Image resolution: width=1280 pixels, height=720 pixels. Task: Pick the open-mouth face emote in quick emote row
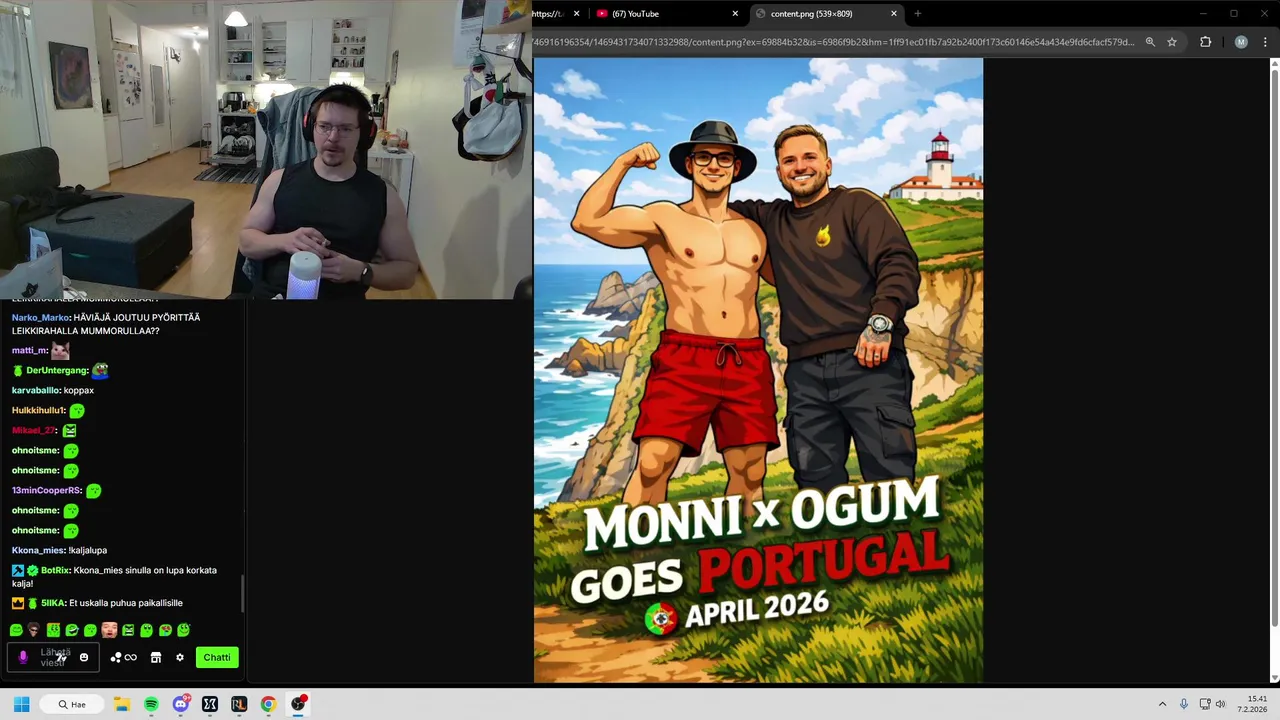pyautogui.click(x=109, y=630)
